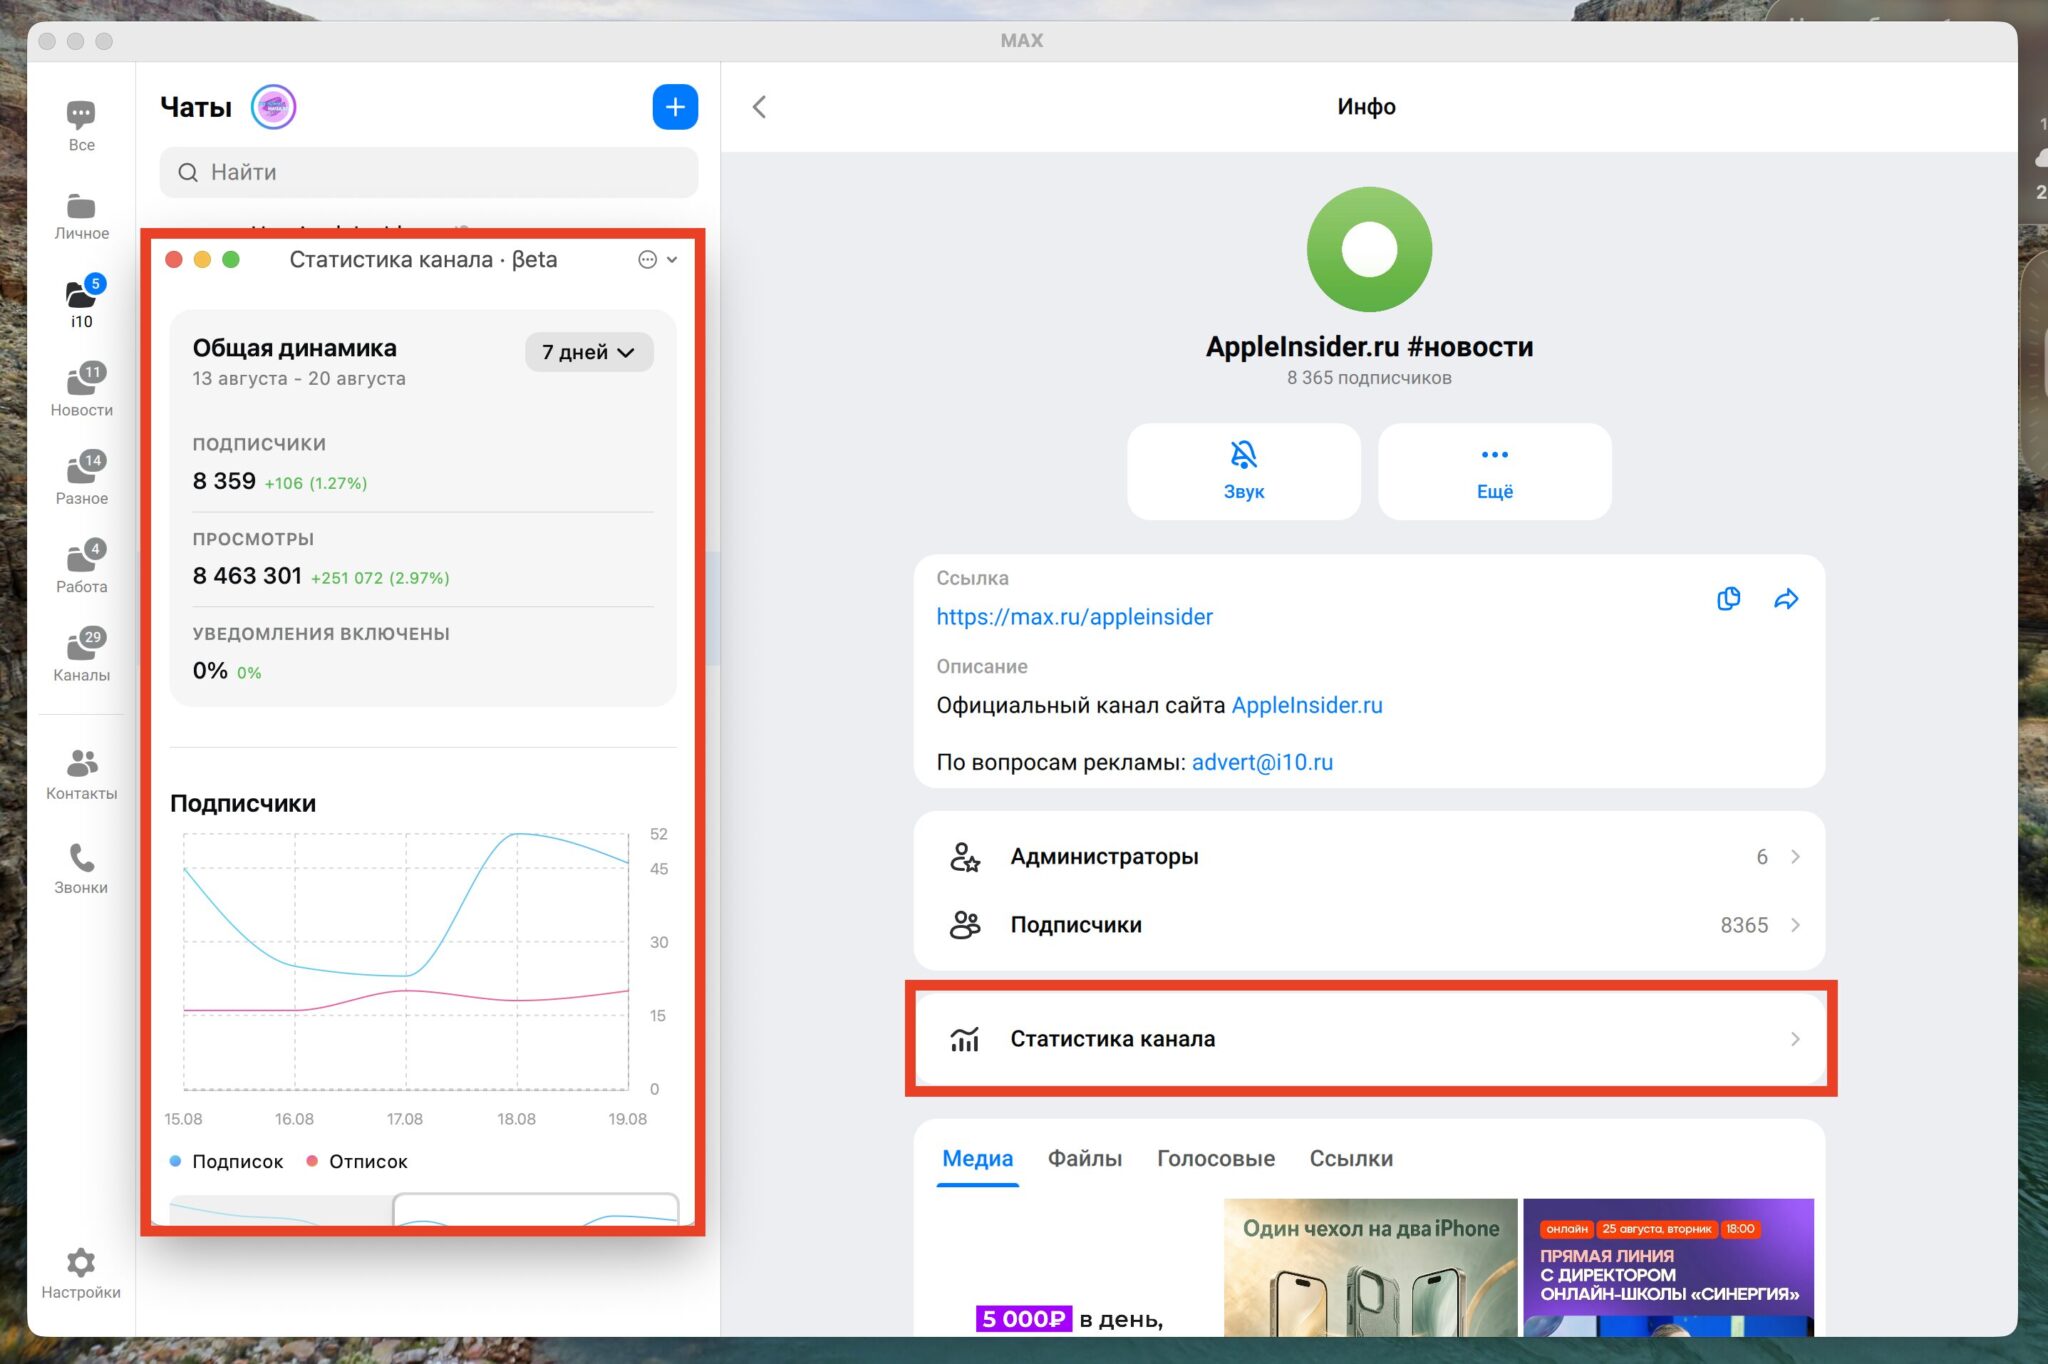
Task: Open the Новости folder
Action: (x=81, y=390)
